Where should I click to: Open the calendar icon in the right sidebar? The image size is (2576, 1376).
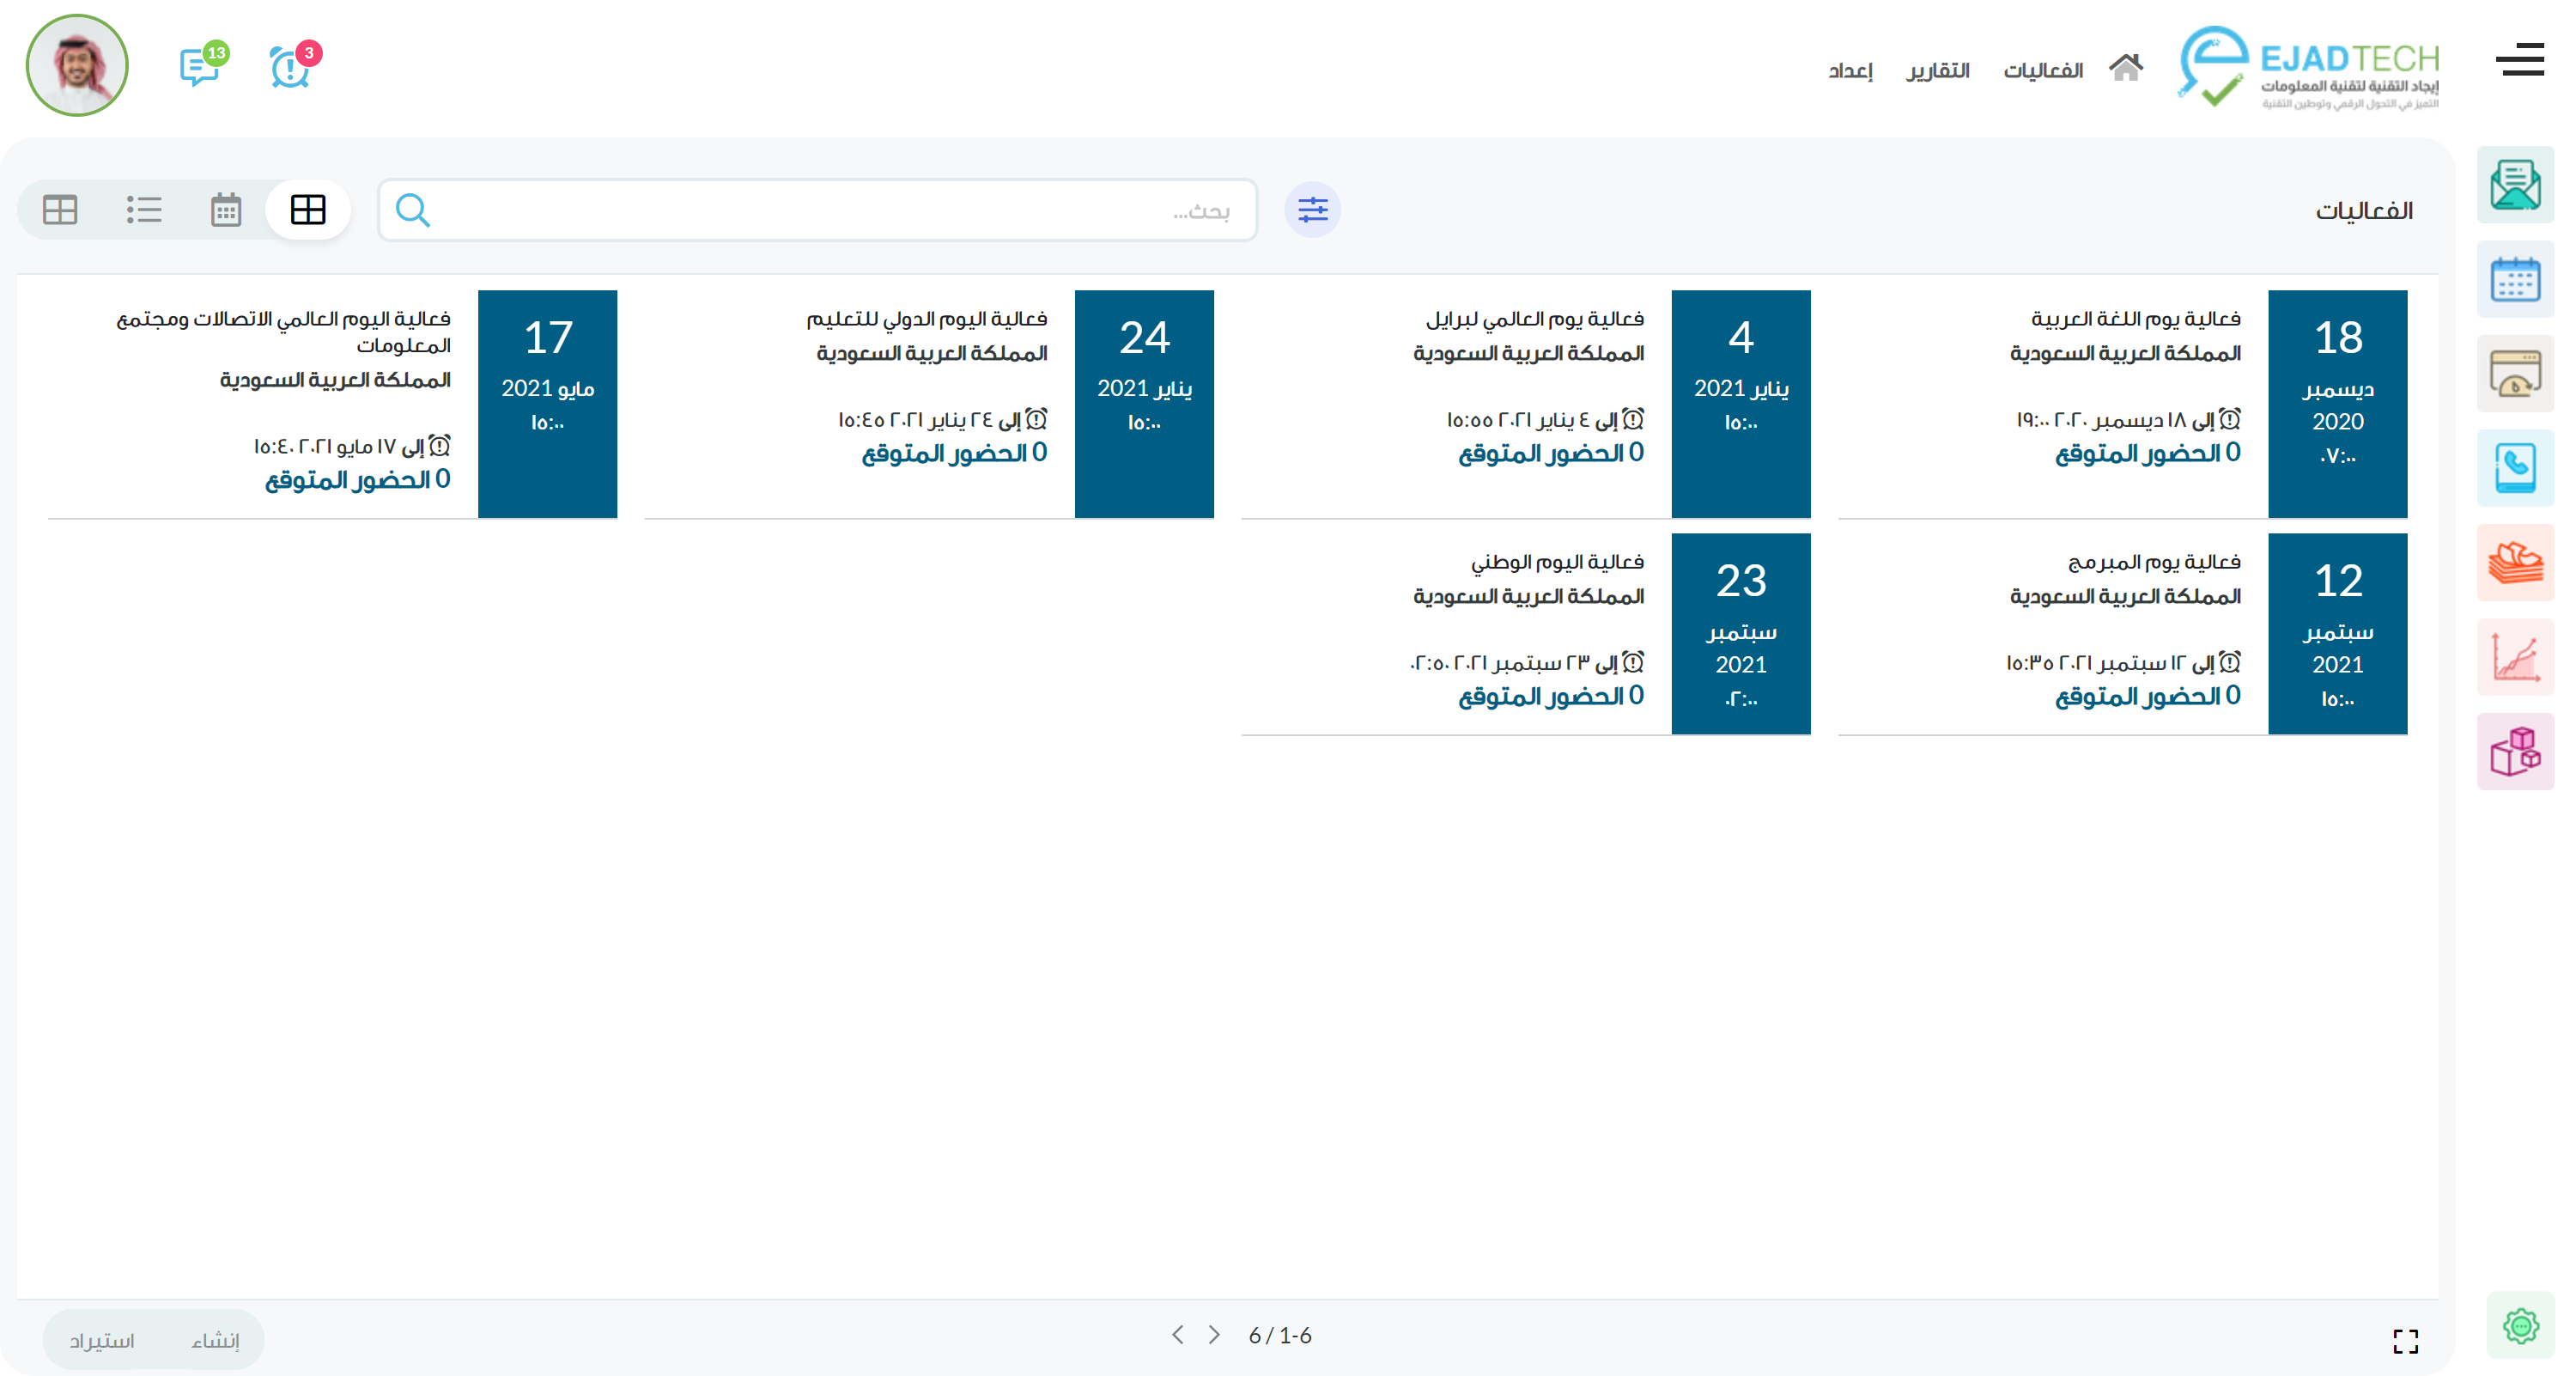click(2516, 280)
